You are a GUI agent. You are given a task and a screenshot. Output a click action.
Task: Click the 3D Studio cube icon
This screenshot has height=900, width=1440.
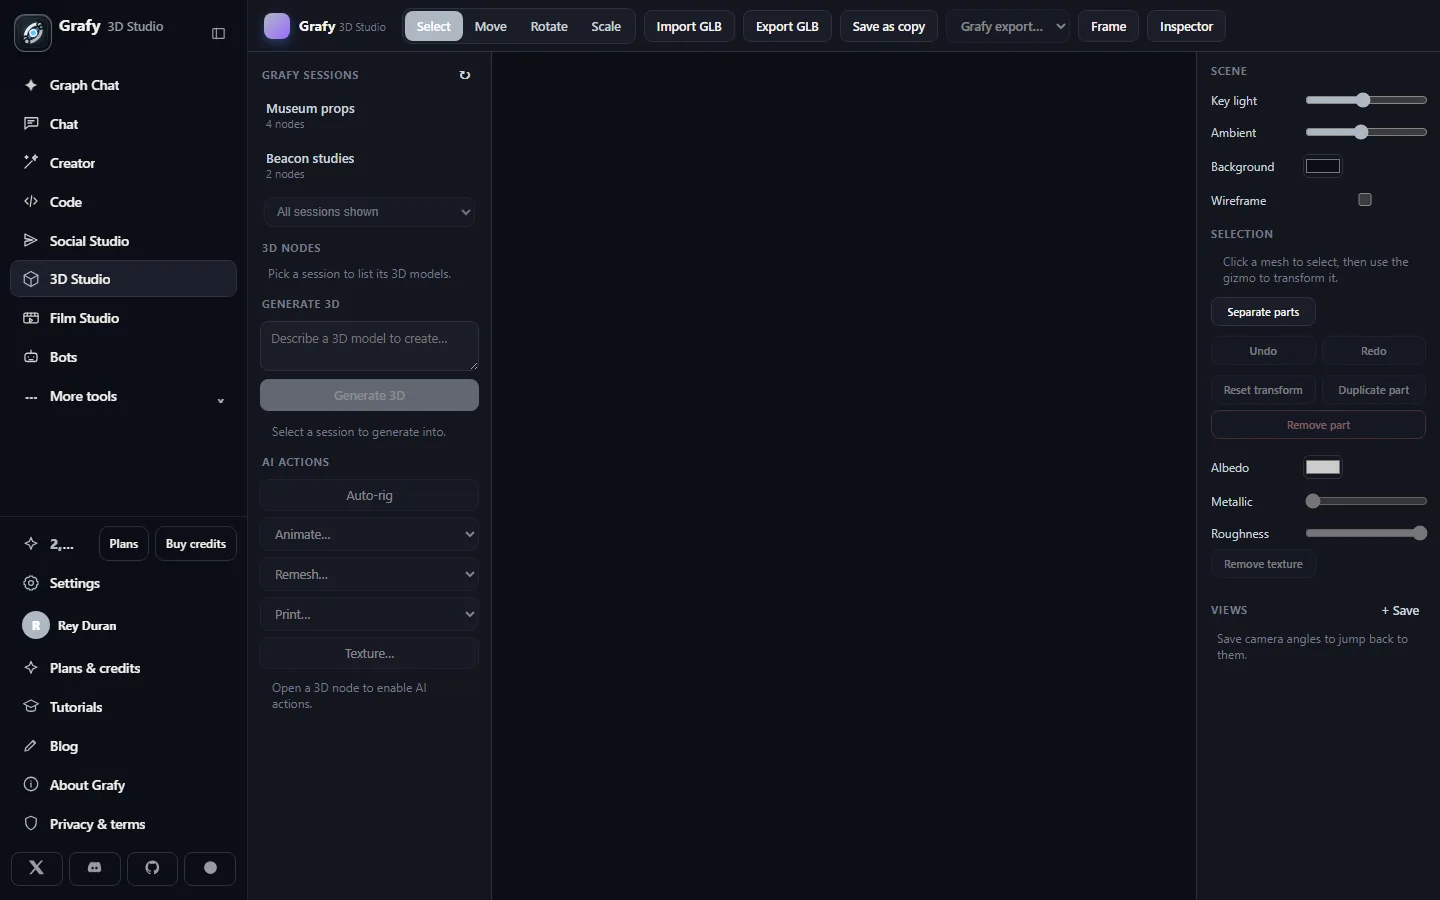coord(31,279)
